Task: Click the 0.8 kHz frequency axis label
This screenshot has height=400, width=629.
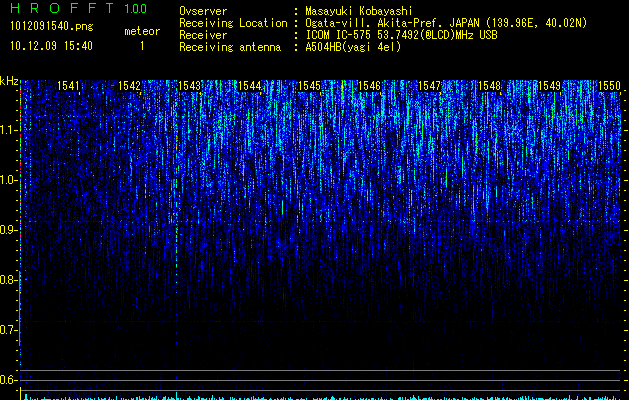Action: (x=8, y=280)
